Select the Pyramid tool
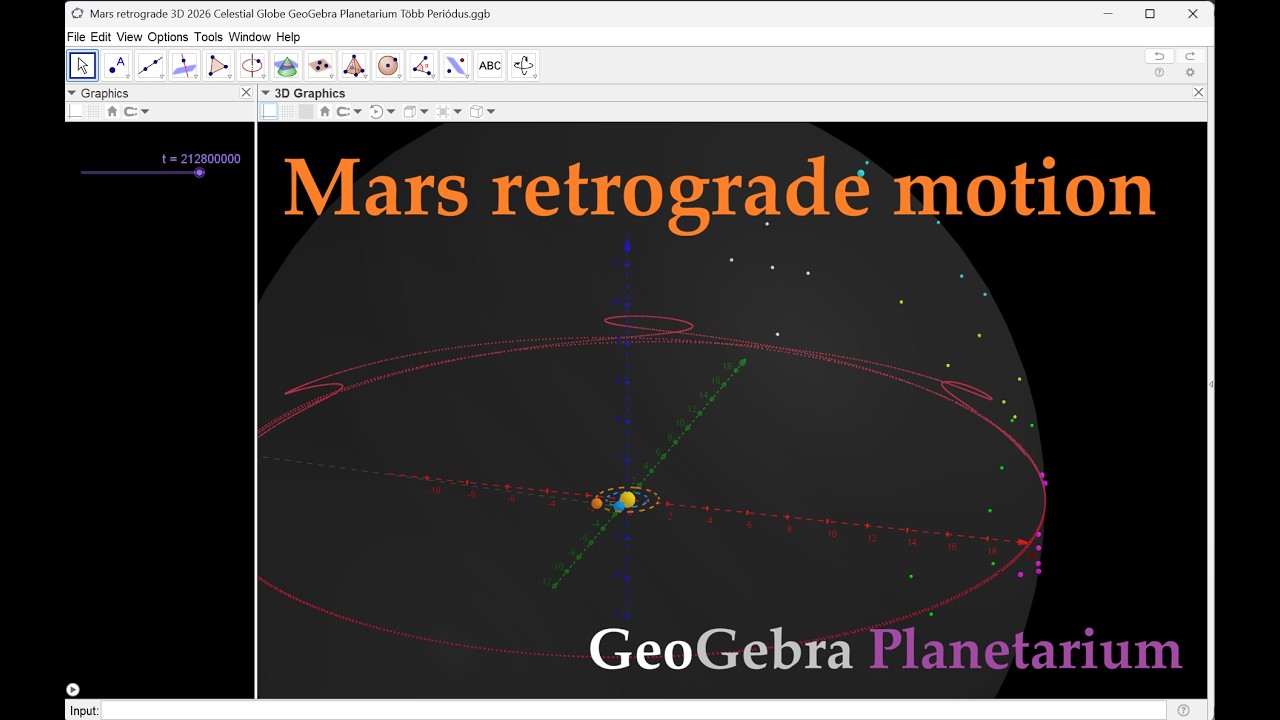Screen dimensions: 1280x720 354,66
